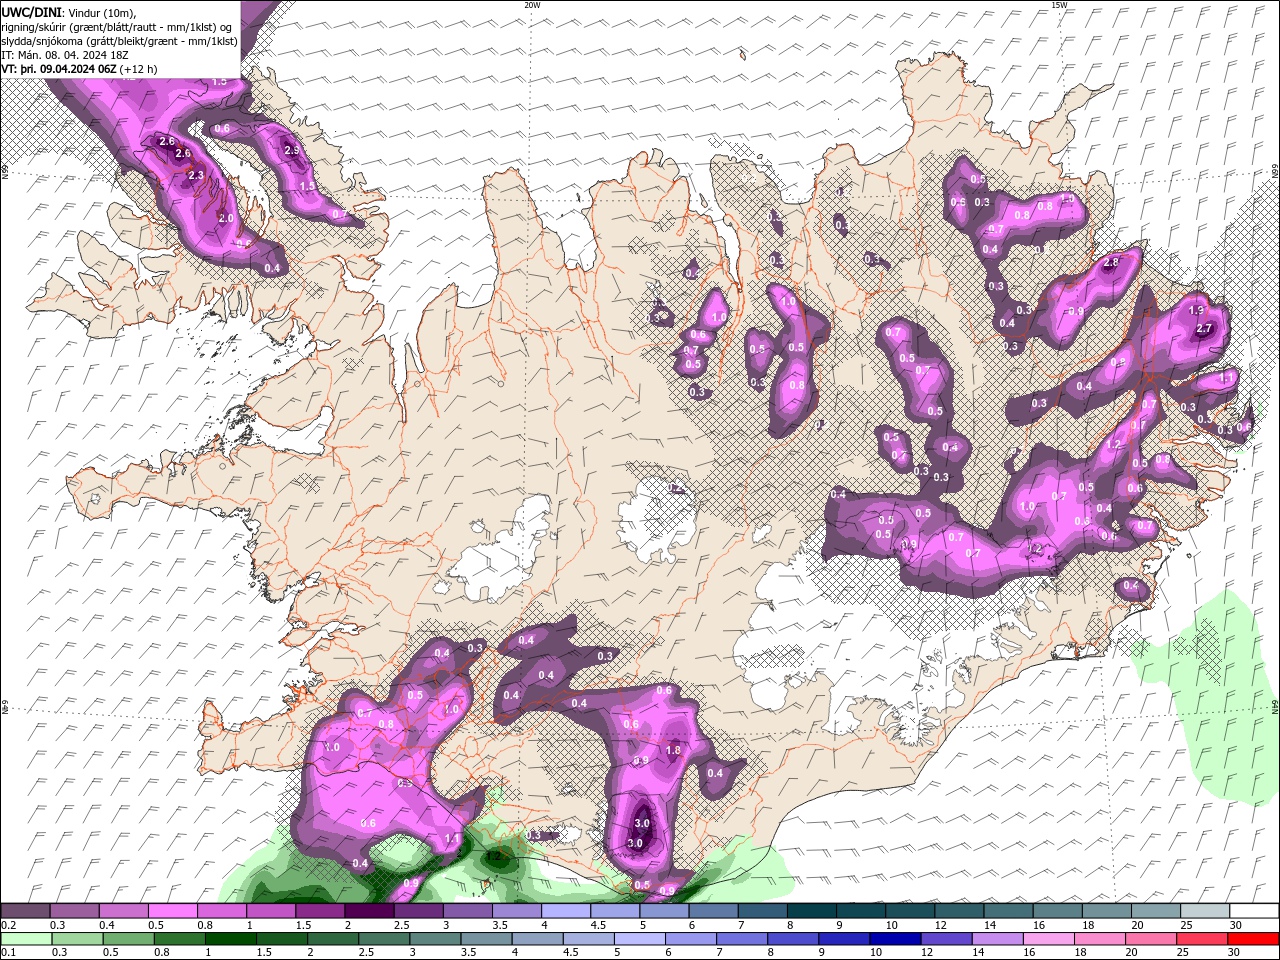Click the '1.9' snowfall value near the east coast
Screen dimensions: 1280x960
pyautogui.click(x=1197, y=311)
